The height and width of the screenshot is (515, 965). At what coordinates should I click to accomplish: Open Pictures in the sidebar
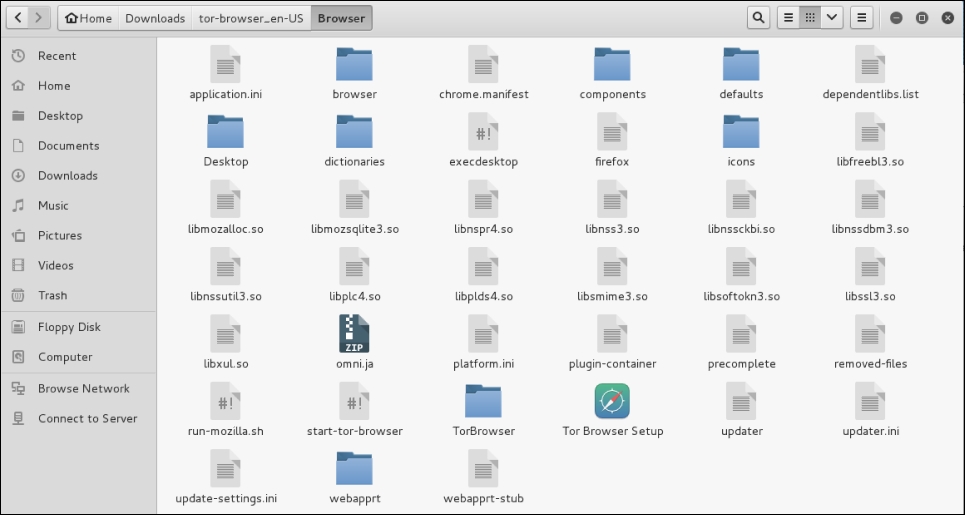pyautogui.click(x=78, y=235)
